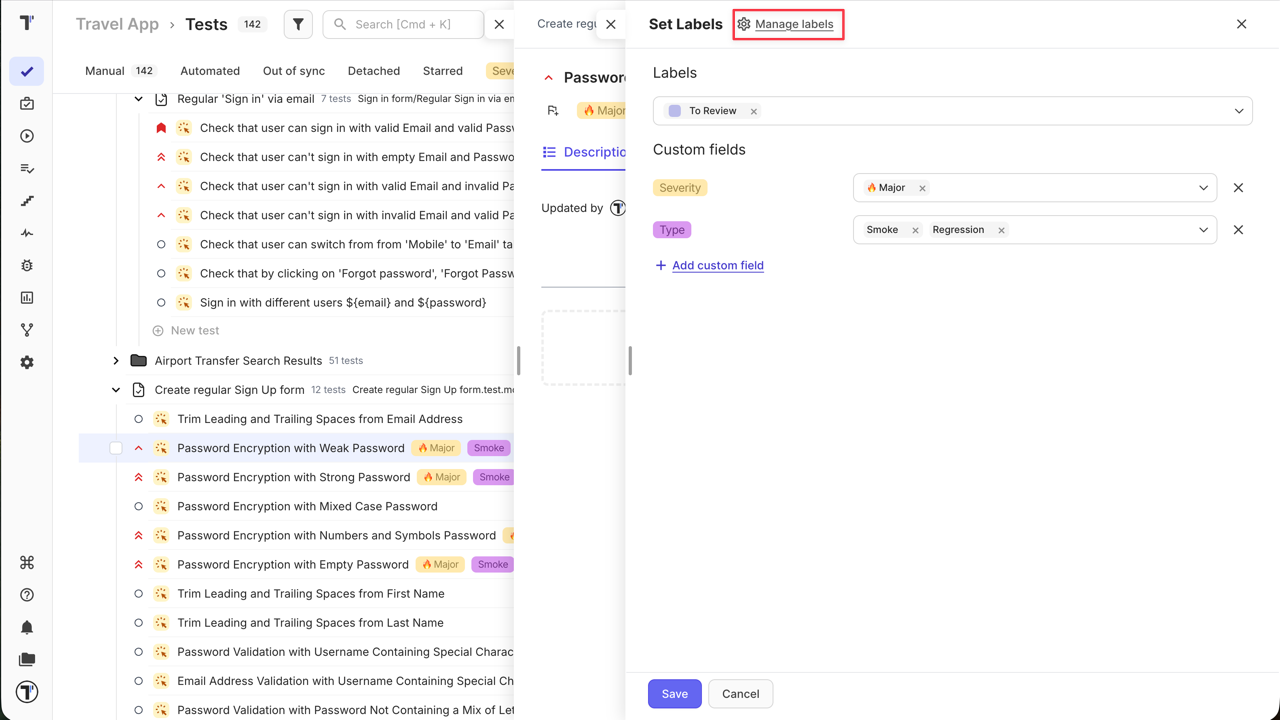Screen dimensions: 1280x720
Task: Open the Description tab in test detail
Action: coord(584,152)
